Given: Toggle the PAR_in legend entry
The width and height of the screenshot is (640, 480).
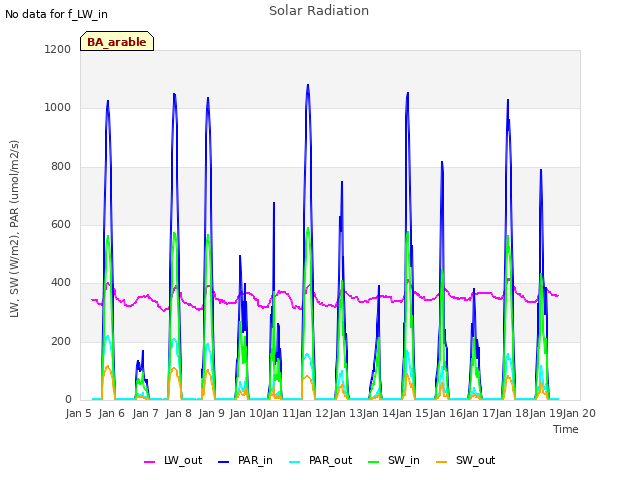Looking at the screenshot, I should [245, 461].
